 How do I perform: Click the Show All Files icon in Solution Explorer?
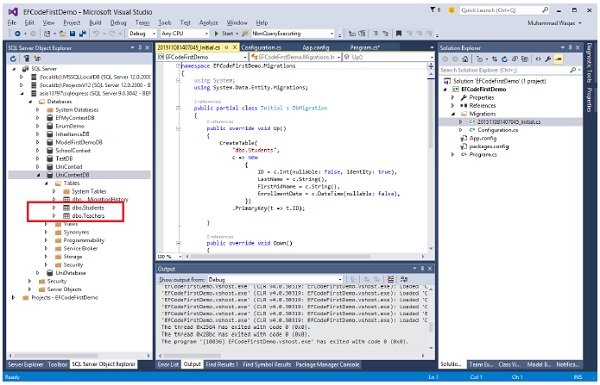525,59
